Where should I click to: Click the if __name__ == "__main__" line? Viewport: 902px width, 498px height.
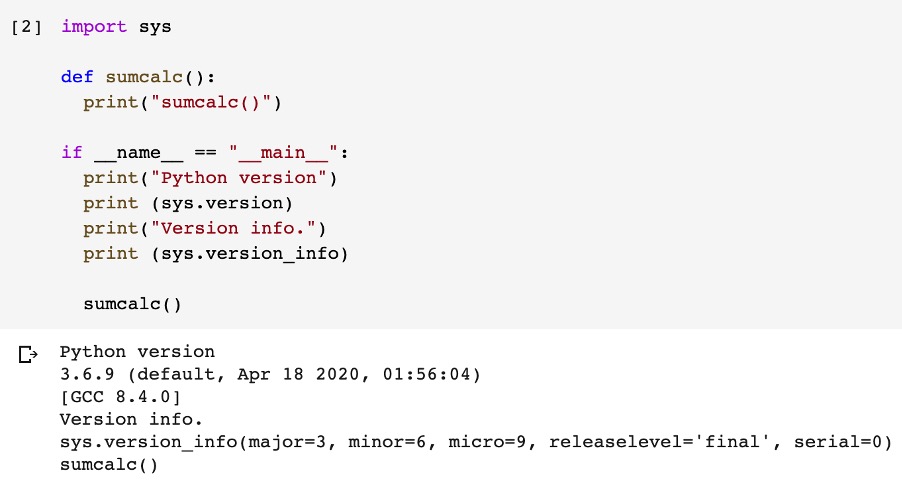(204, 153)
